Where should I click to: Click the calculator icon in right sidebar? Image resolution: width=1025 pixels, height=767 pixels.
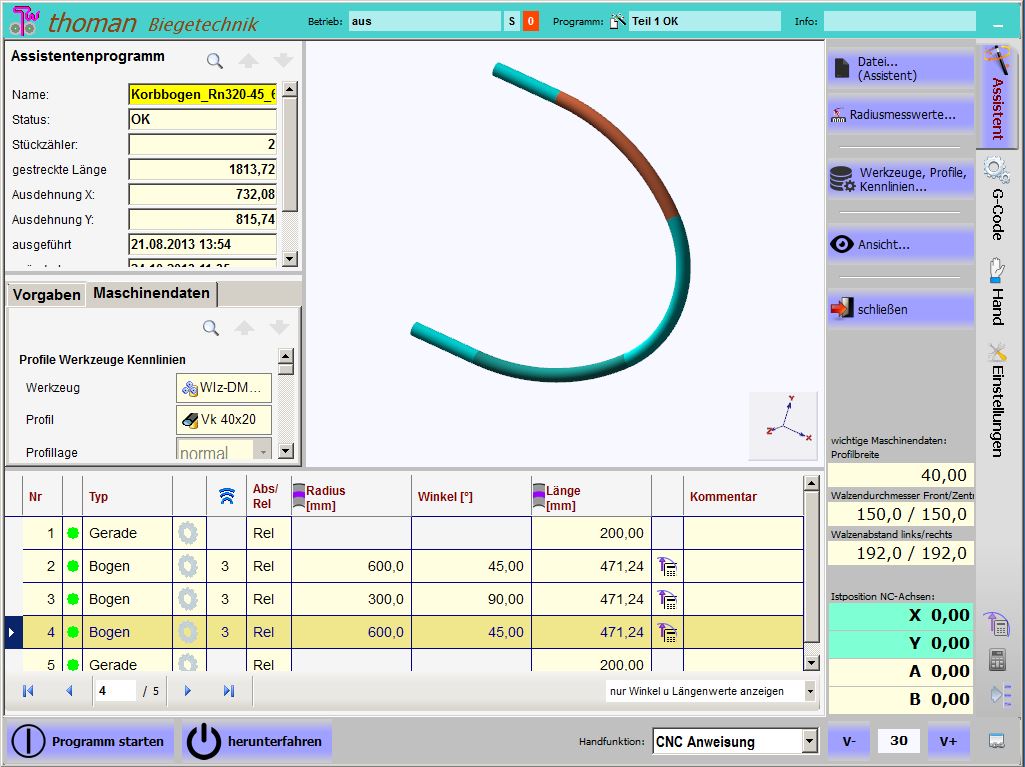point(997,660)
